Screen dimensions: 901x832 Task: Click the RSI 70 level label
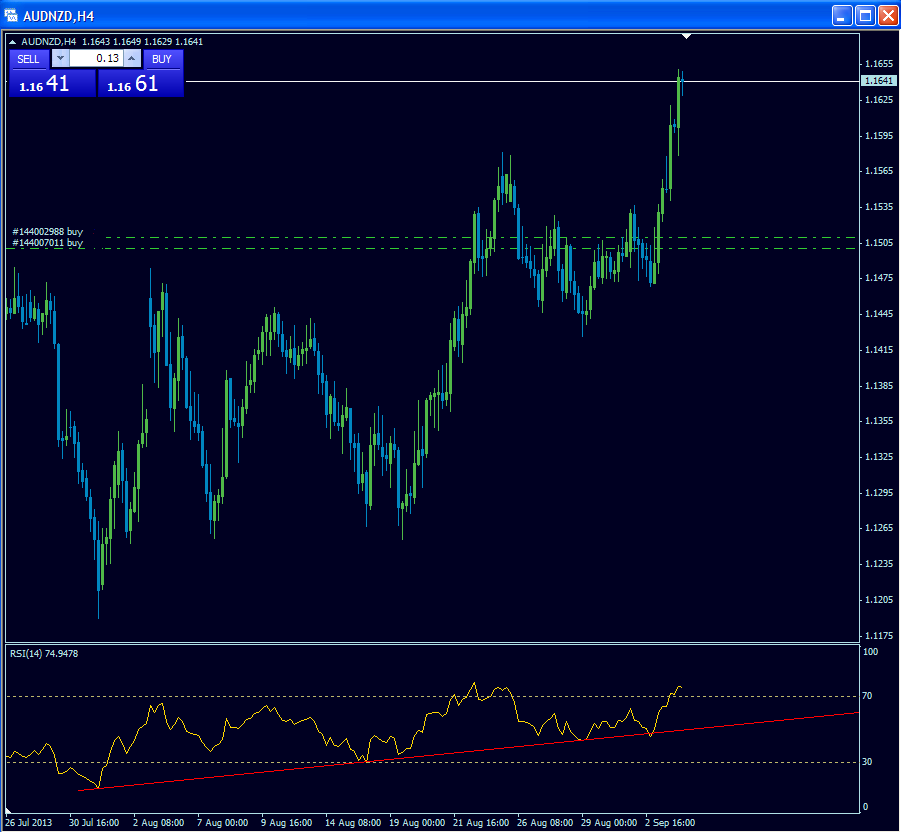point(867,696)
